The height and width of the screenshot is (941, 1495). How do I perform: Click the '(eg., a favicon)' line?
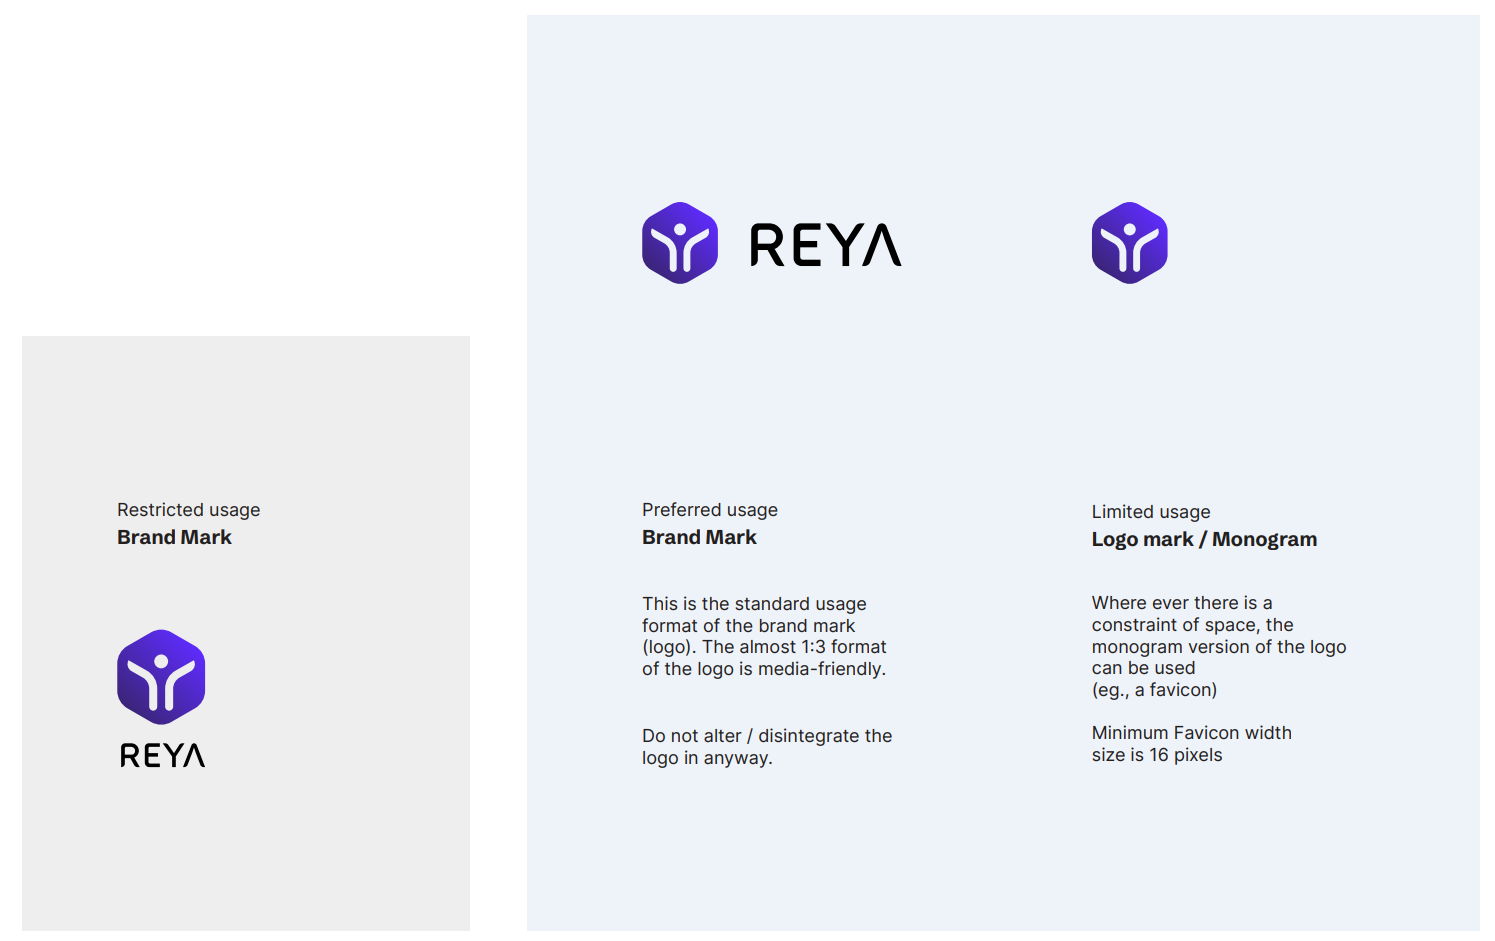click(1154, 690)
